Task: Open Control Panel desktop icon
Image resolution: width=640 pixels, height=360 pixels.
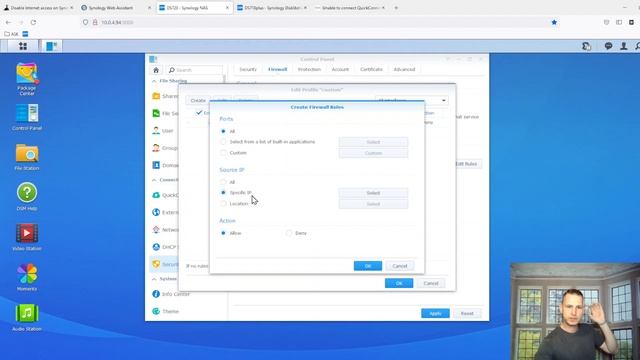Action: 27,117
